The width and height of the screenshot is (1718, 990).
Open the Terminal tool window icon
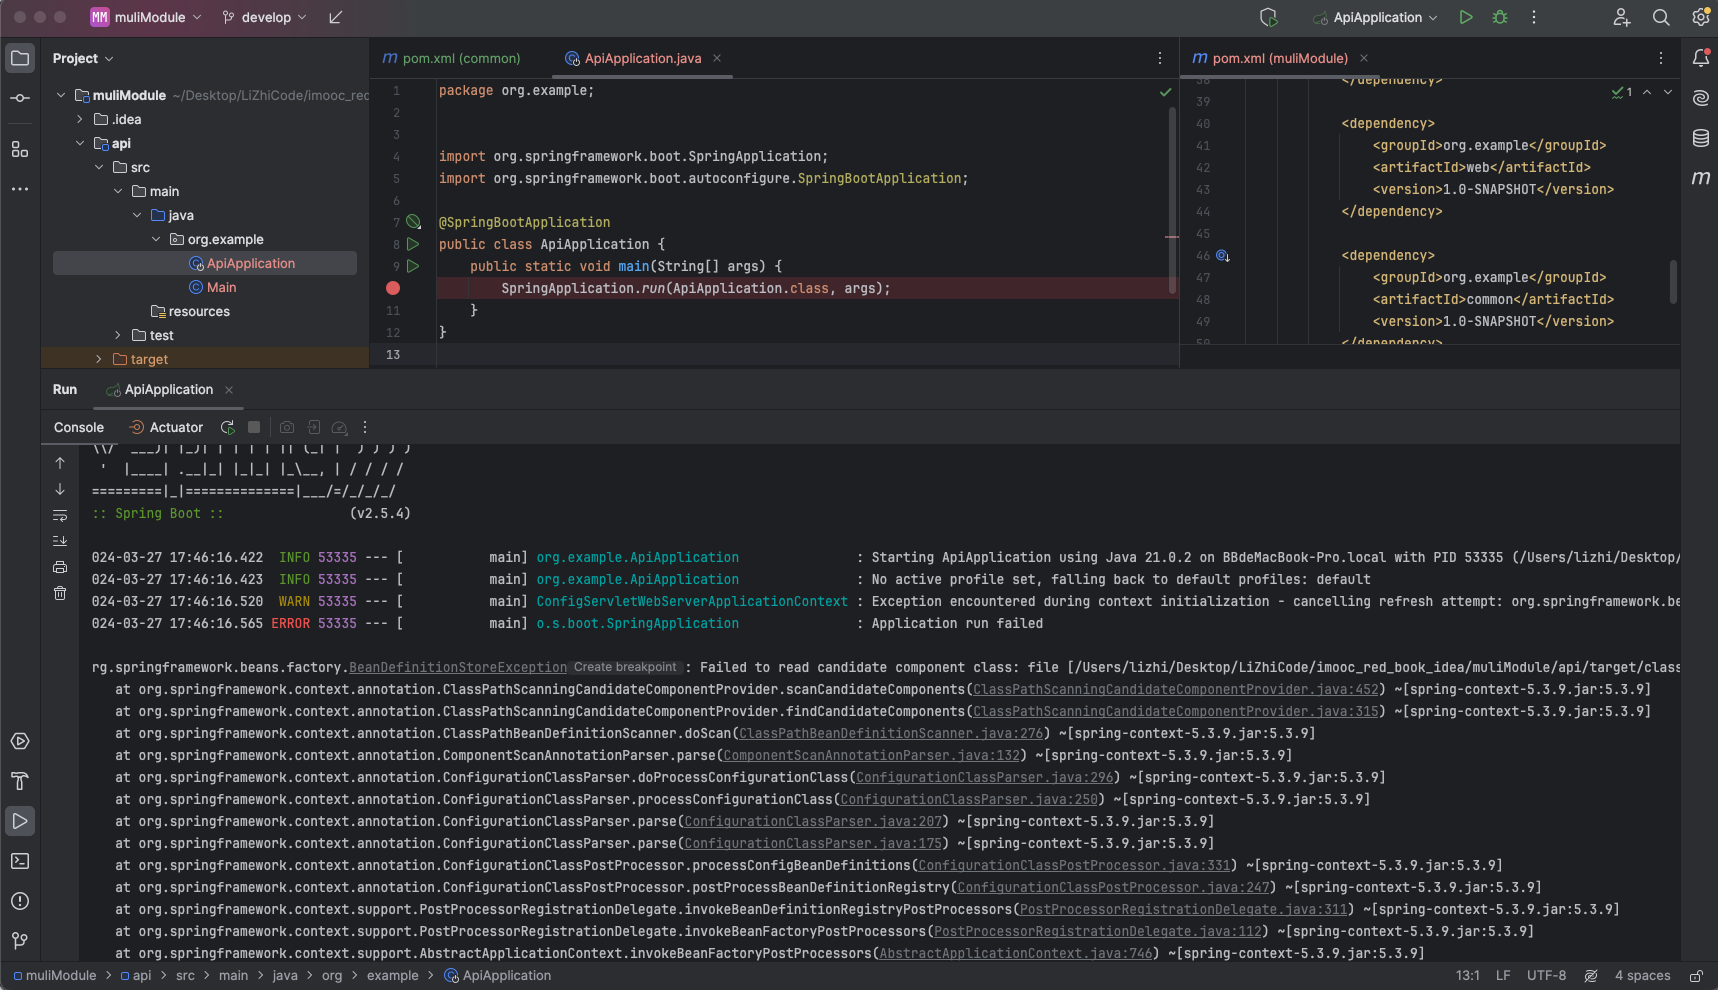pyautogui.click(x=20, y=861)
